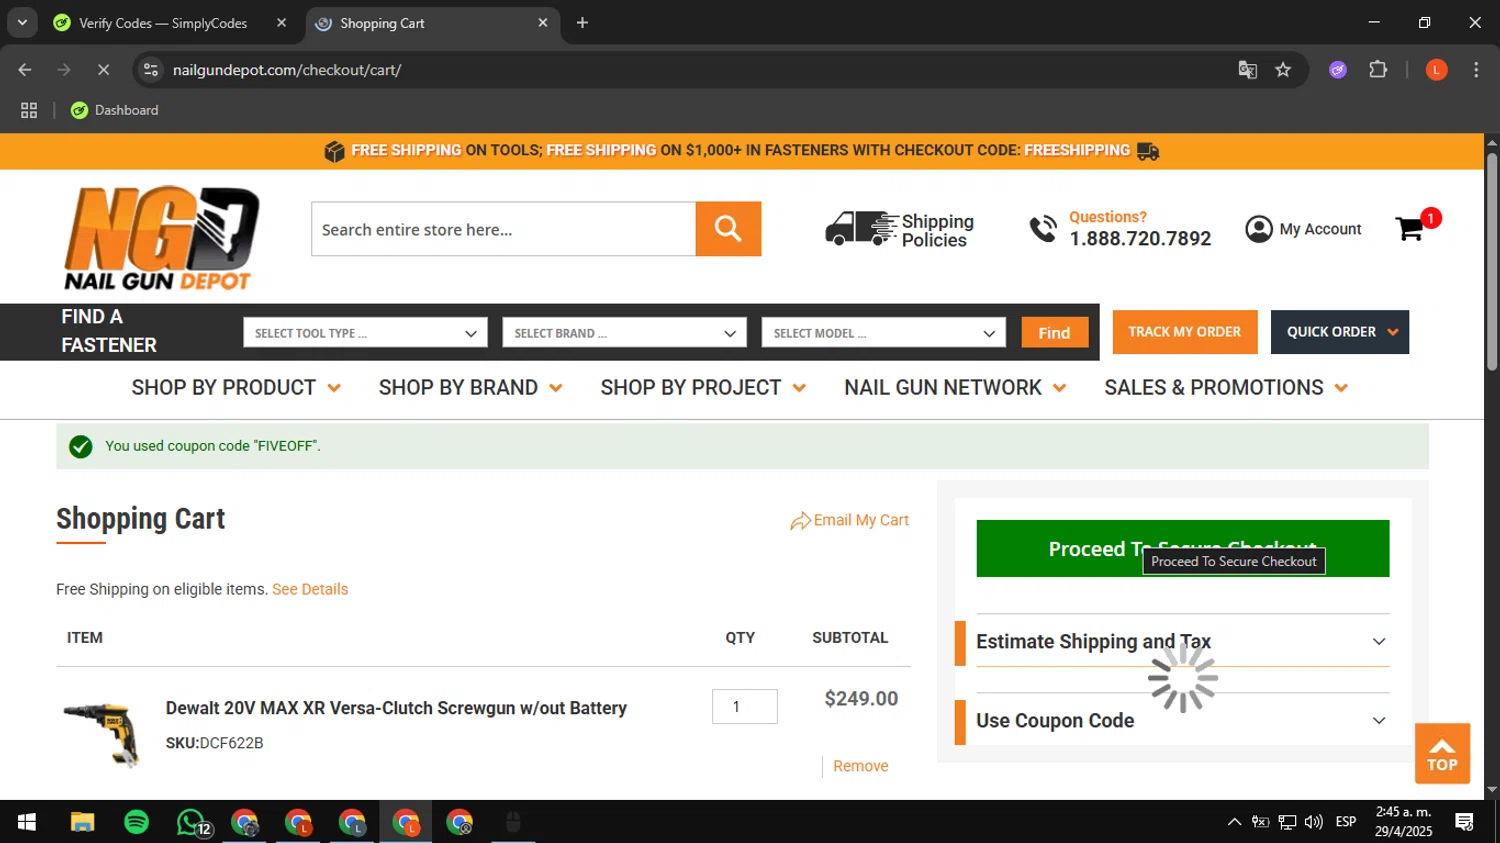Open Windows Start menu

27,822
